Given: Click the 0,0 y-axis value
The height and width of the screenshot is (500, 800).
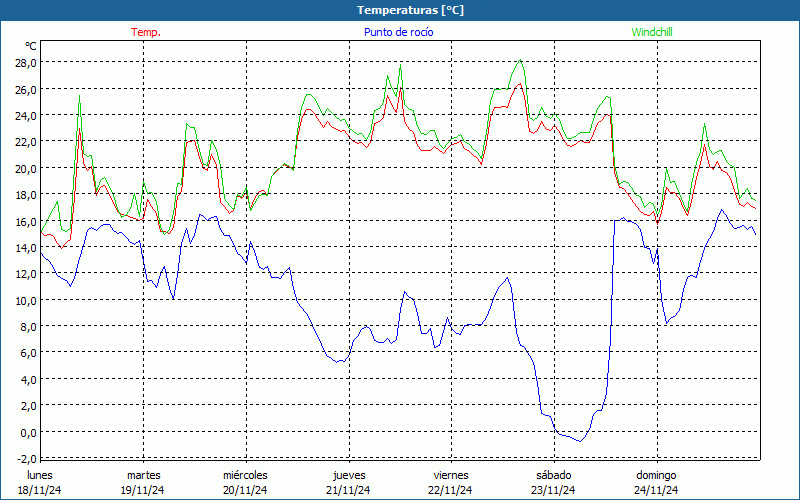Looking at the screenshot, I should pyautogui.click(x=29, y=432).
